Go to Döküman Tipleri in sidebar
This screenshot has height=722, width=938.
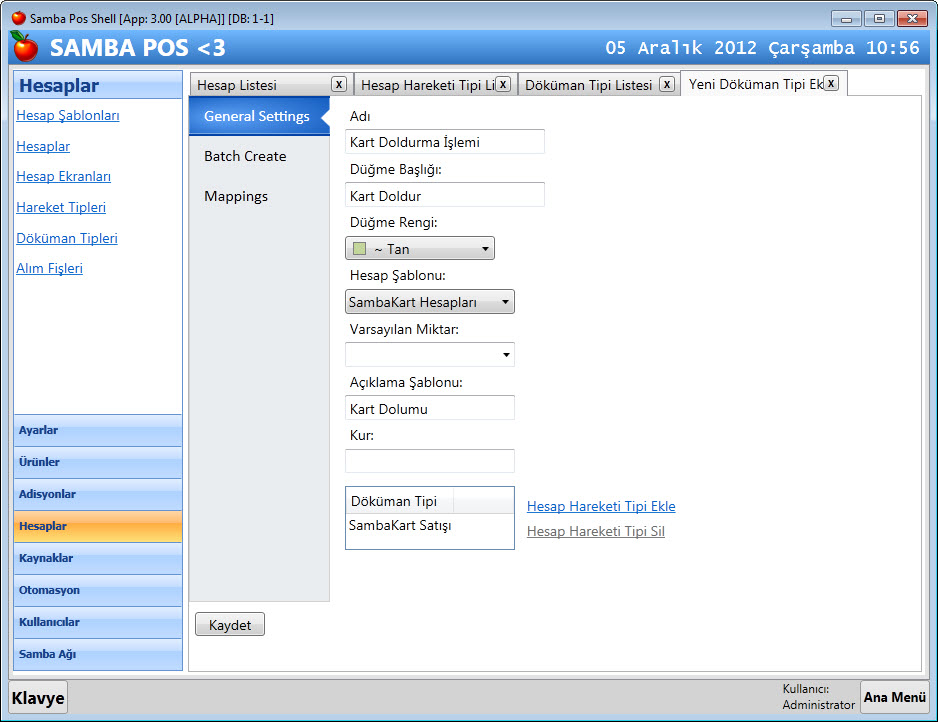point(67,239)
